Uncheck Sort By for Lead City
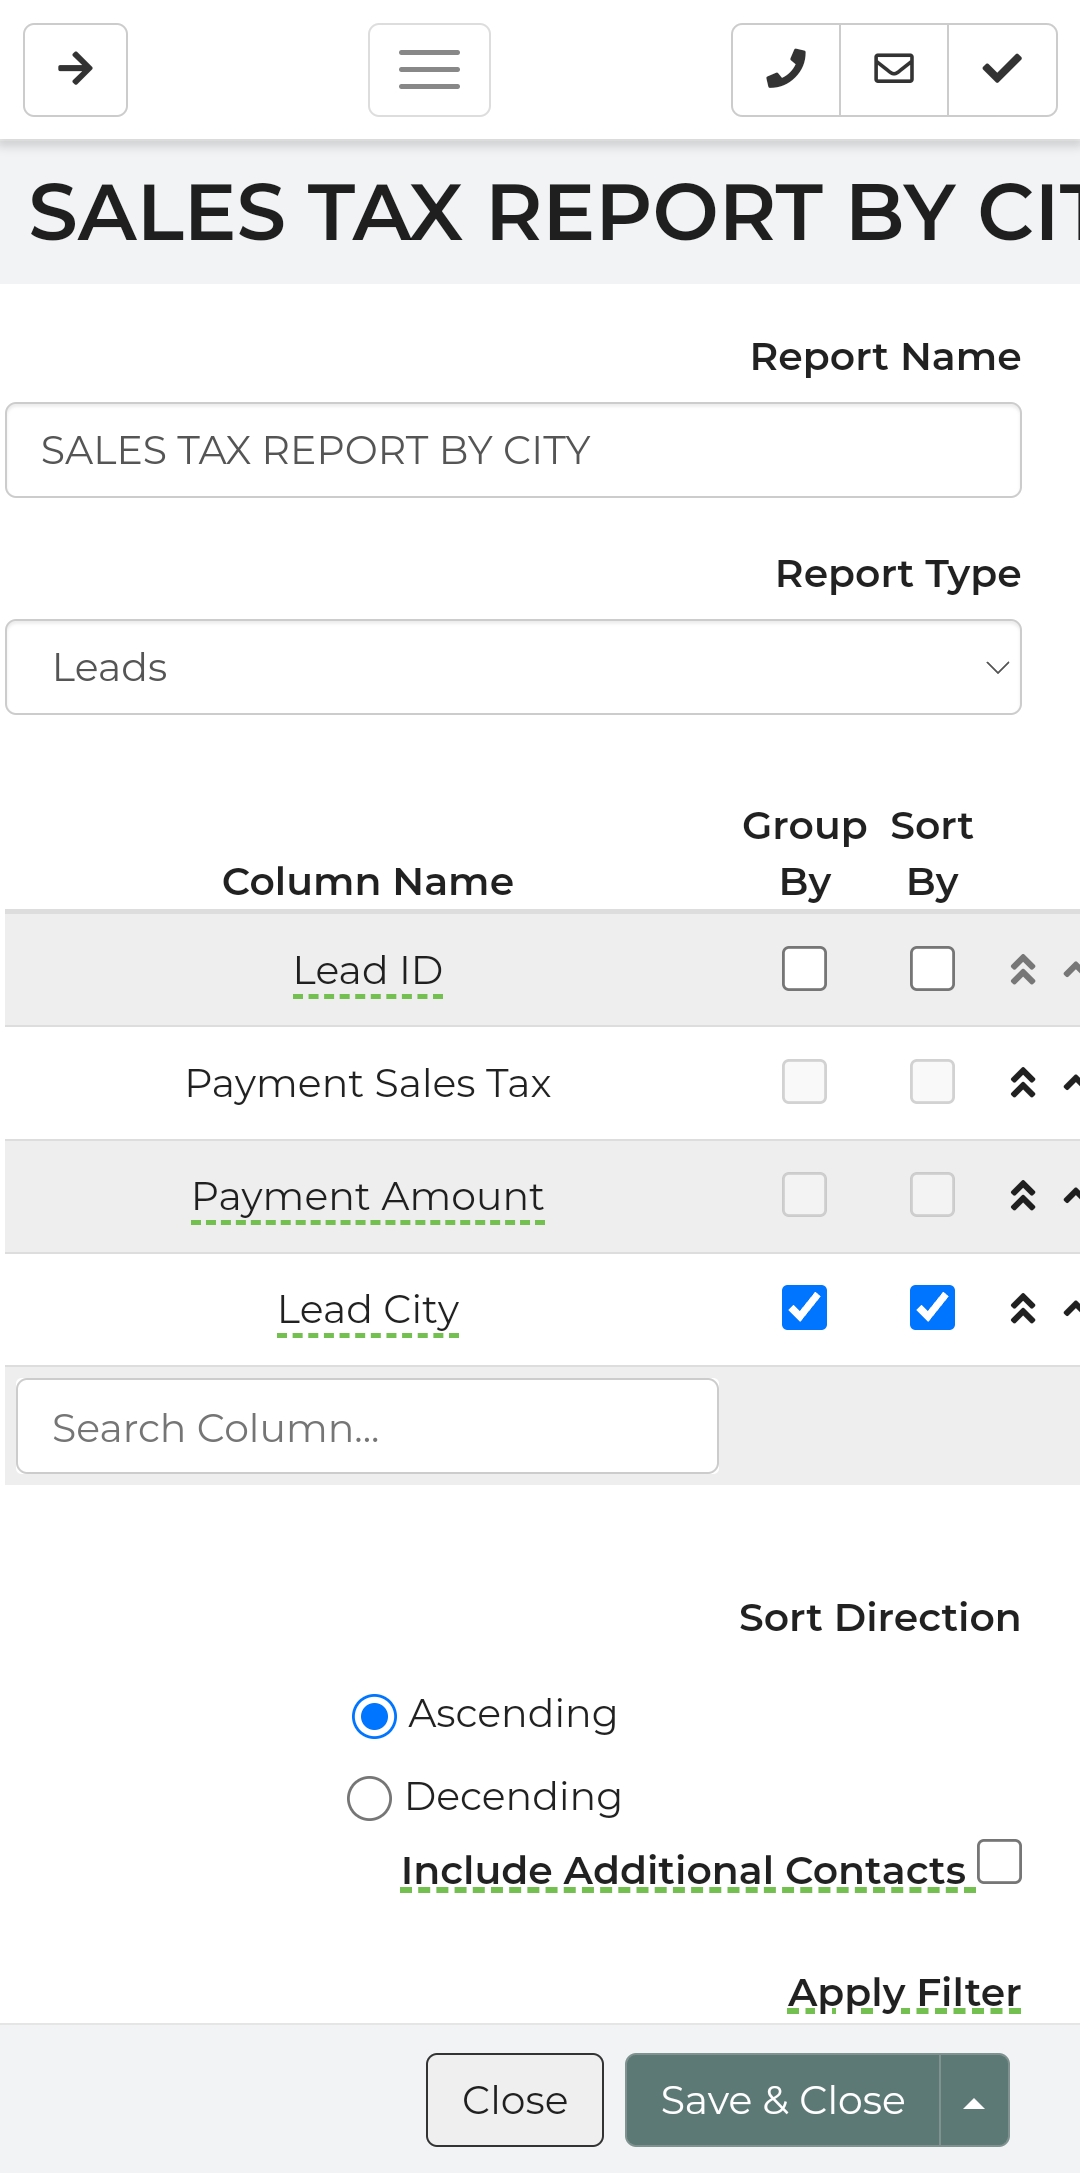 pos(932,1308)
